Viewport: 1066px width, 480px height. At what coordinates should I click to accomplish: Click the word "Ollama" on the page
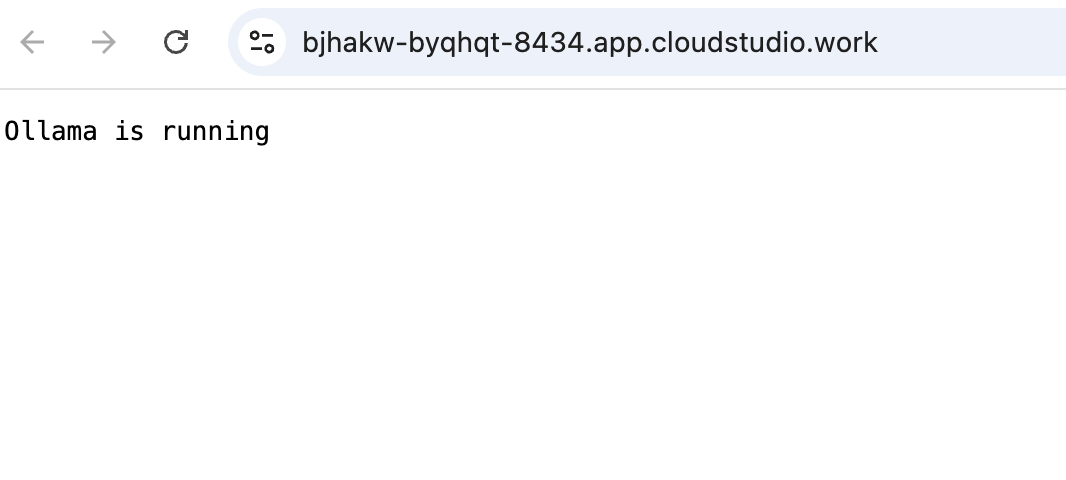51,131
